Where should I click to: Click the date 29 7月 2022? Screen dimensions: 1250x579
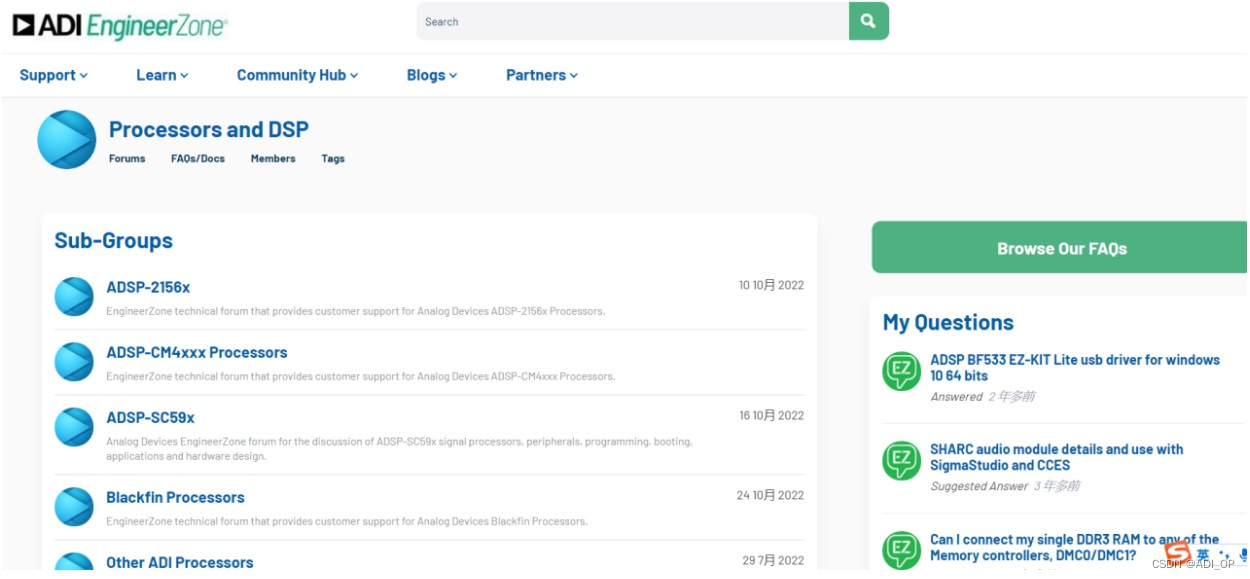[773, 561]
